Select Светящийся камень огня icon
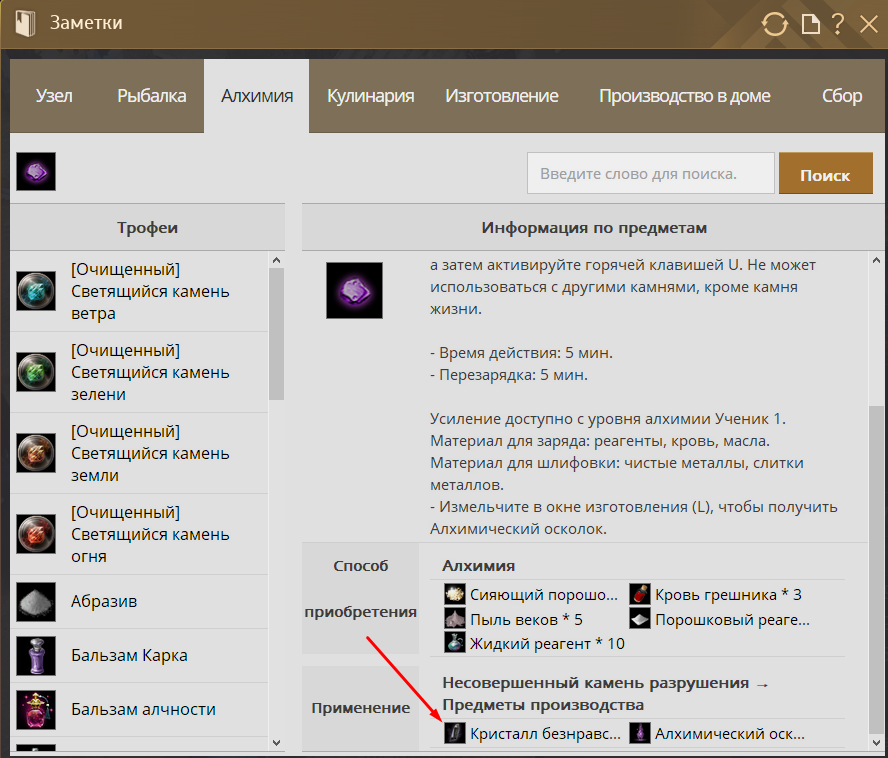The height and width of the screenshot is (758, 888). coord(36,534)
